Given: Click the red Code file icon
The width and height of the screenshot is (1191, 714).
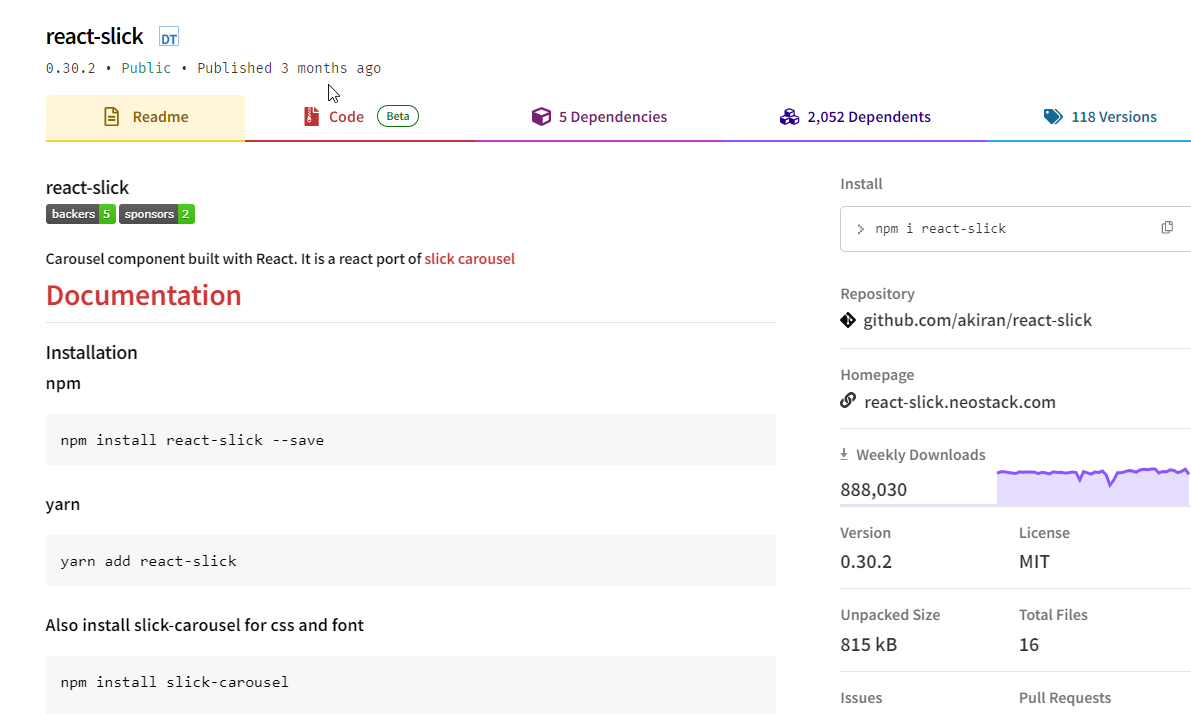Looking at the screenshot, I should pyautogui.click(x=311, y=116).
